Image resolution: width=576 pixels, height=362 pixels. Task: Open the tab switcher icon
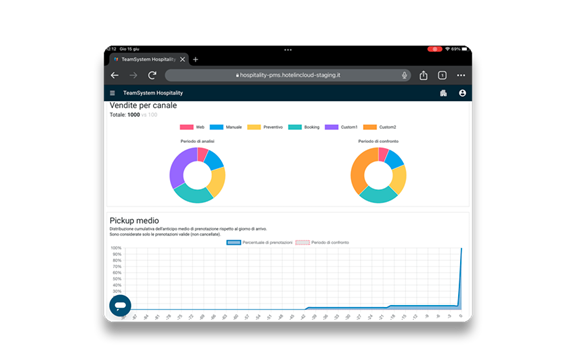tap(442, 75)
